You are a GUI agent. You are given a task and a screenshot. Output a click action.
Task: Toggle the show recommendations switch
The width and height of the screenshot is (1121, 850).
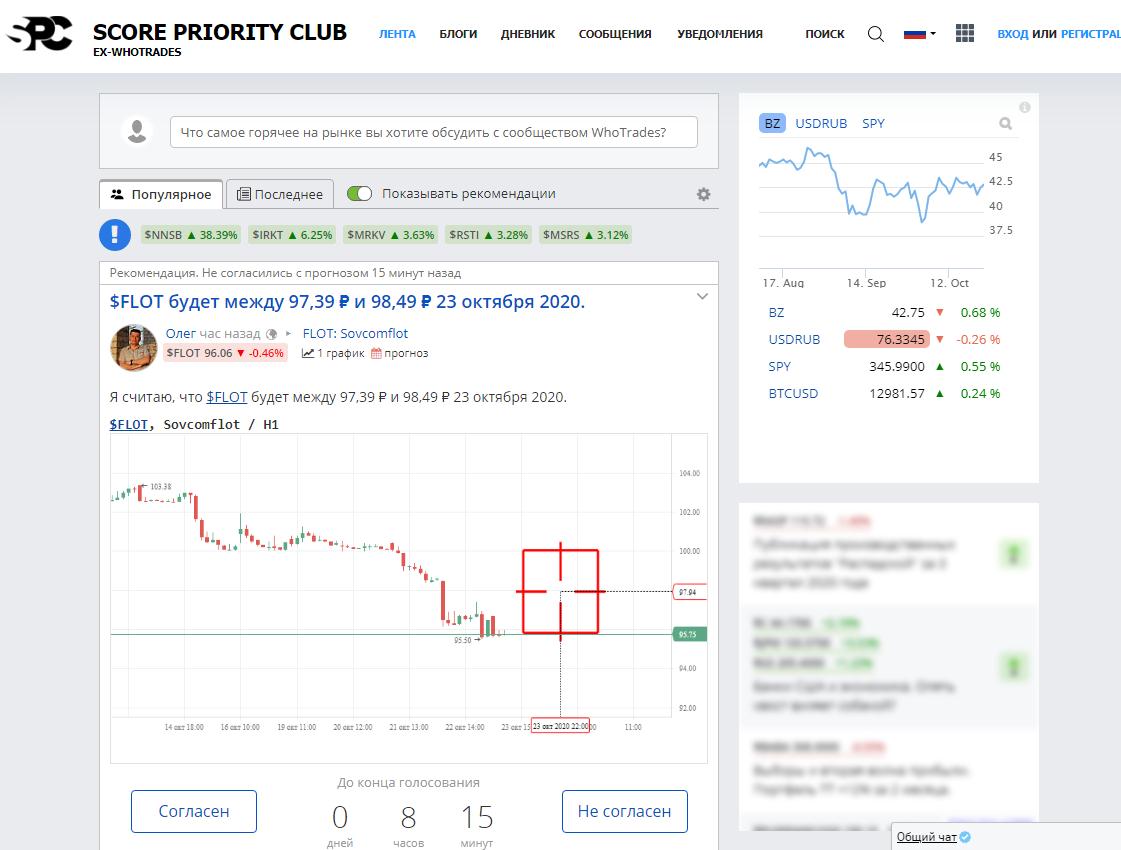[359, 194]
